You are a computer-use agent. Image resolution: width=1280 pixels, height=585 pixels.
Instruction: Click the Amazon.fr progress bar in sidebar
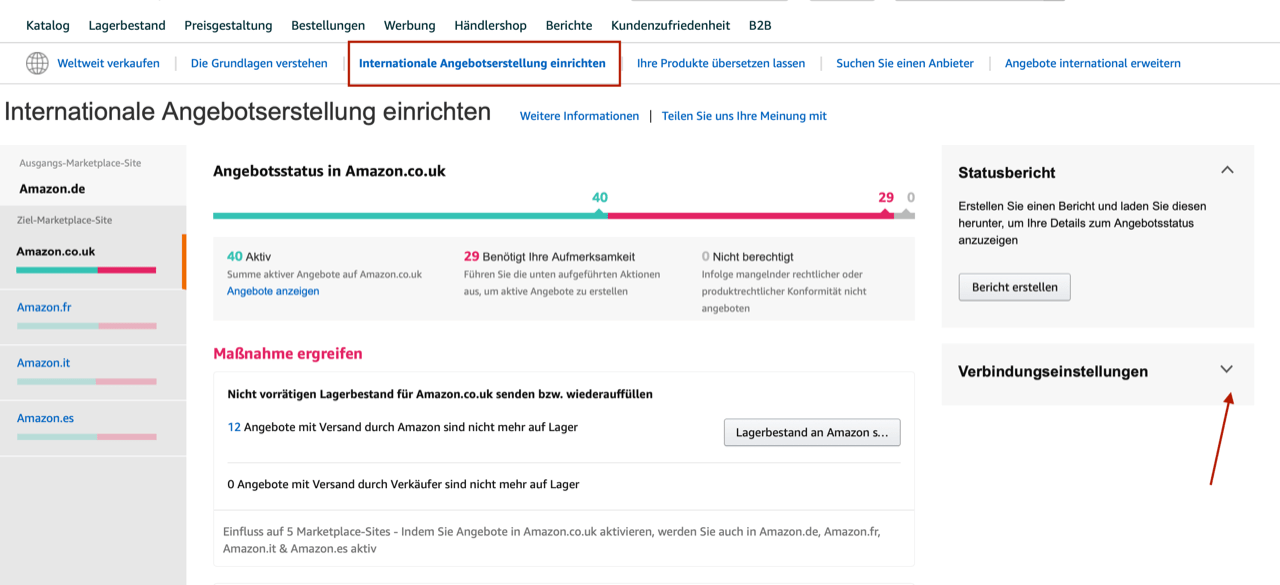click(x=86, y=326)
